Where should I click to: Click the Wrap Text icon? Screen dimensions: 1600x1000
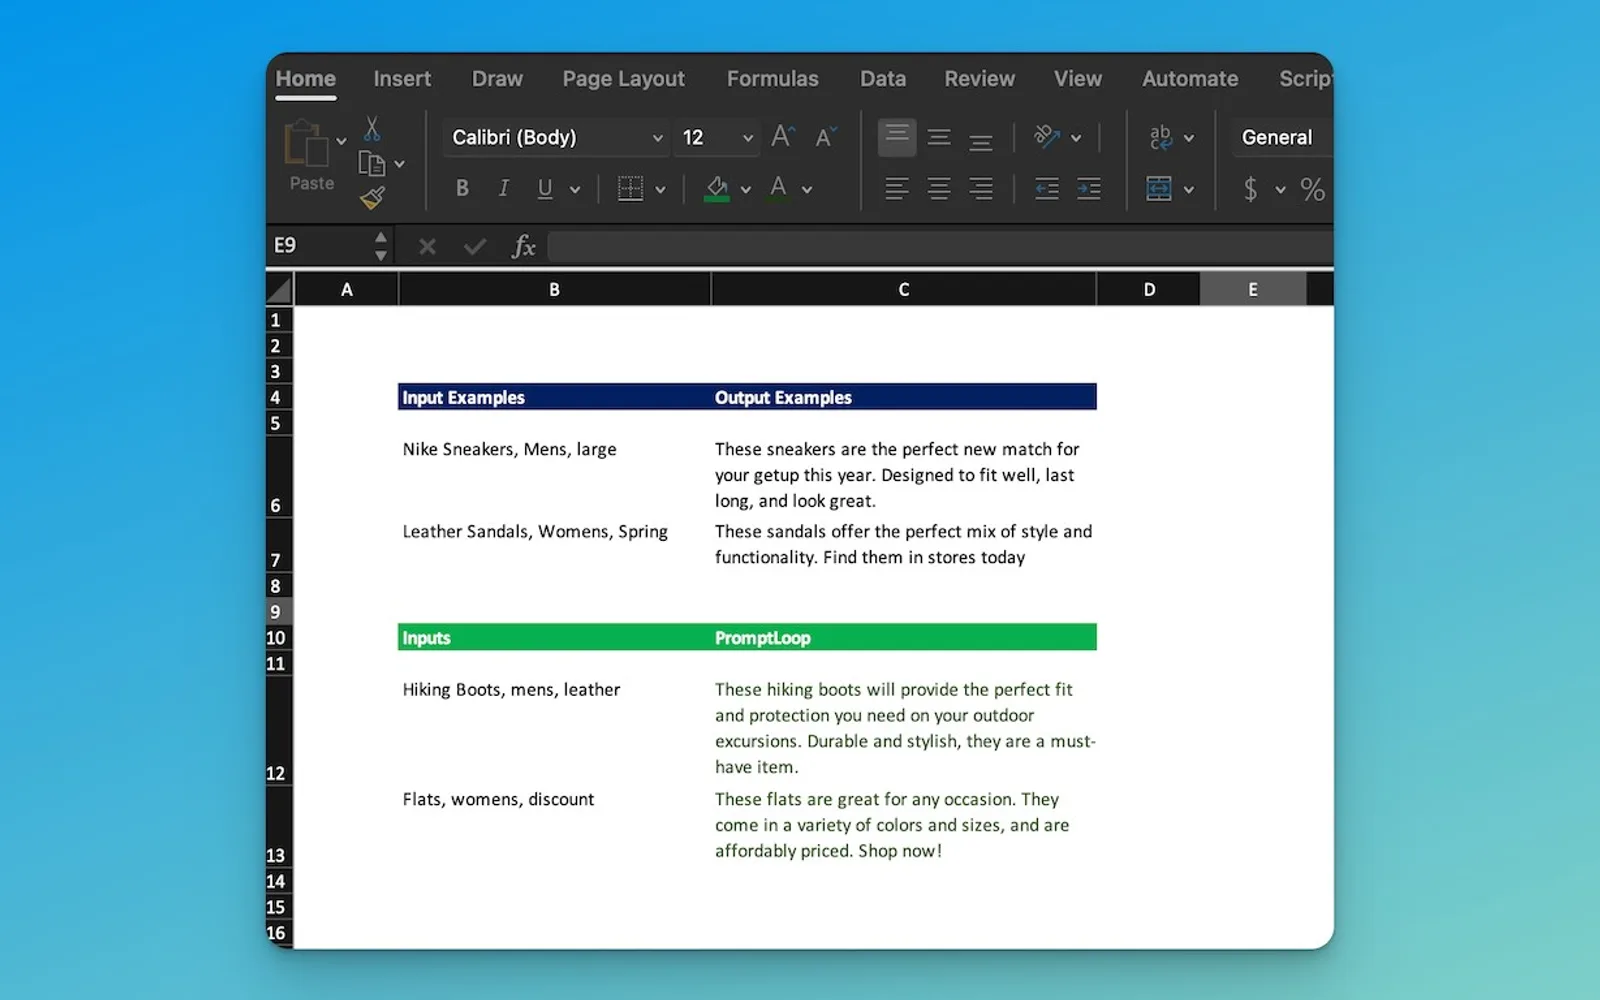1160,137
